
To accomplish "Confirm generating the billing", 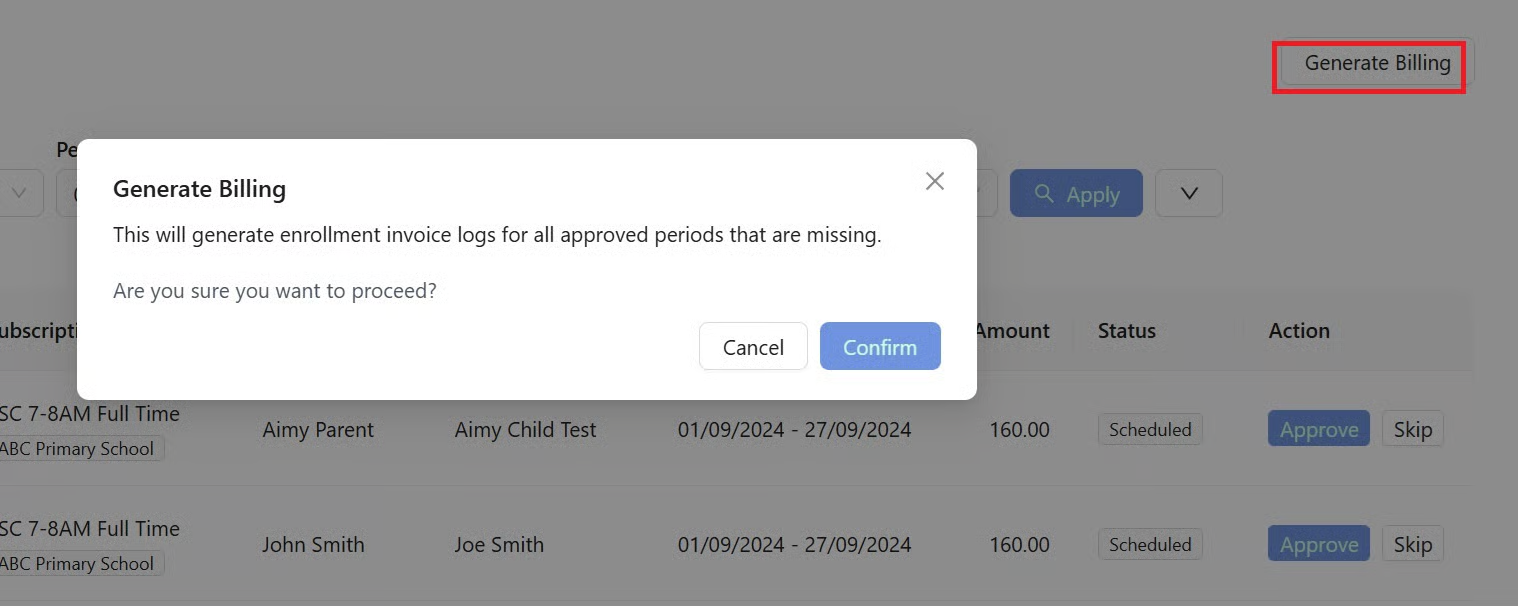I will [x=879, y=347].
